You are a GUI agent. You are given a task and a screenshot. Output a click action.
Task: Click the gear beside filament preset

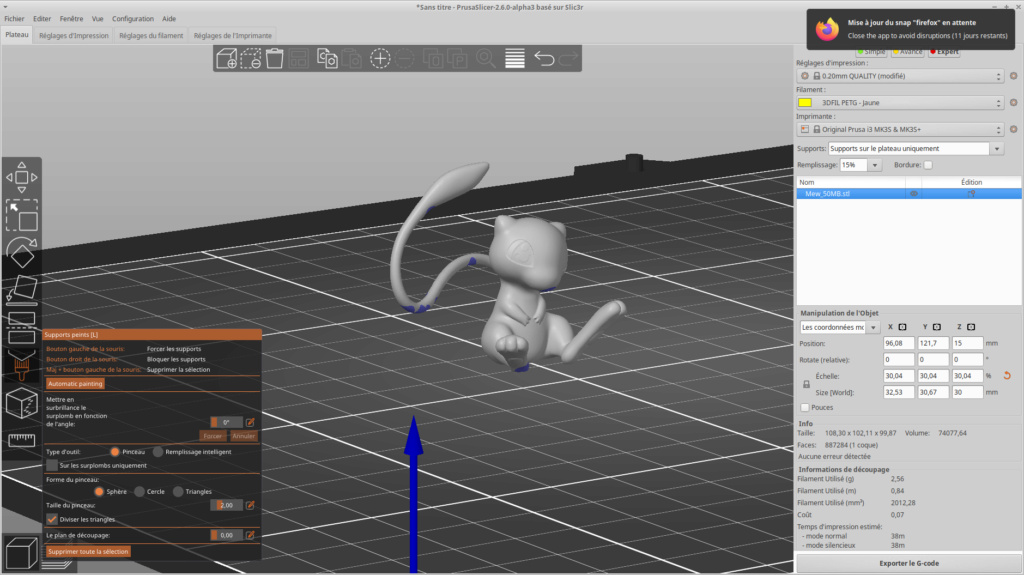[x=1014, y=103]
